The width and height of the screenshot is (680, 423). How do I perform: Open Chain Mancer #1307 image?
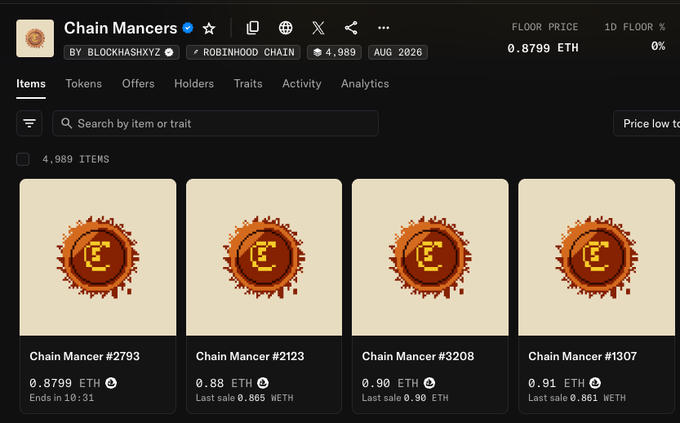coord(596,257)
